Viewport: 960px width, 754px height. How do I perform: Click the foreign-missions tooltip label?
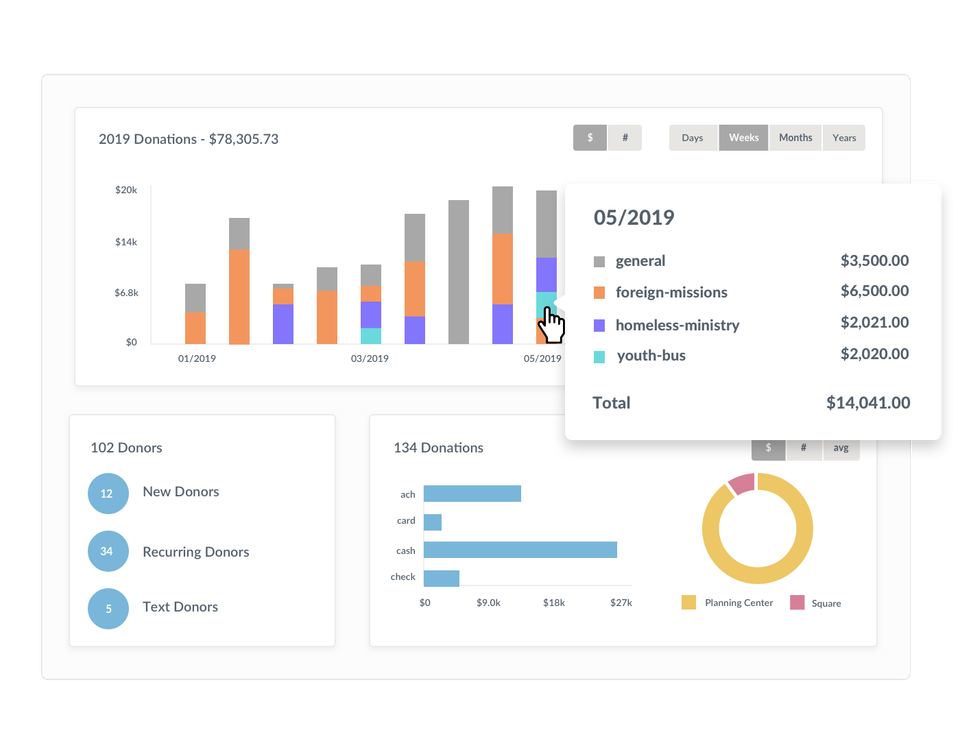[x=672, y=293]
